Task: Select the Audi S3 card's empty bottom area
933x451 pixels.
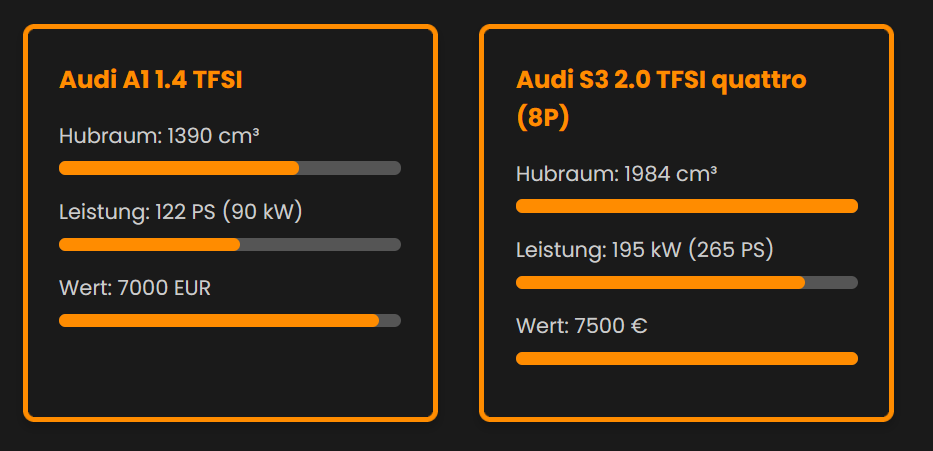Action: point(687,392)
